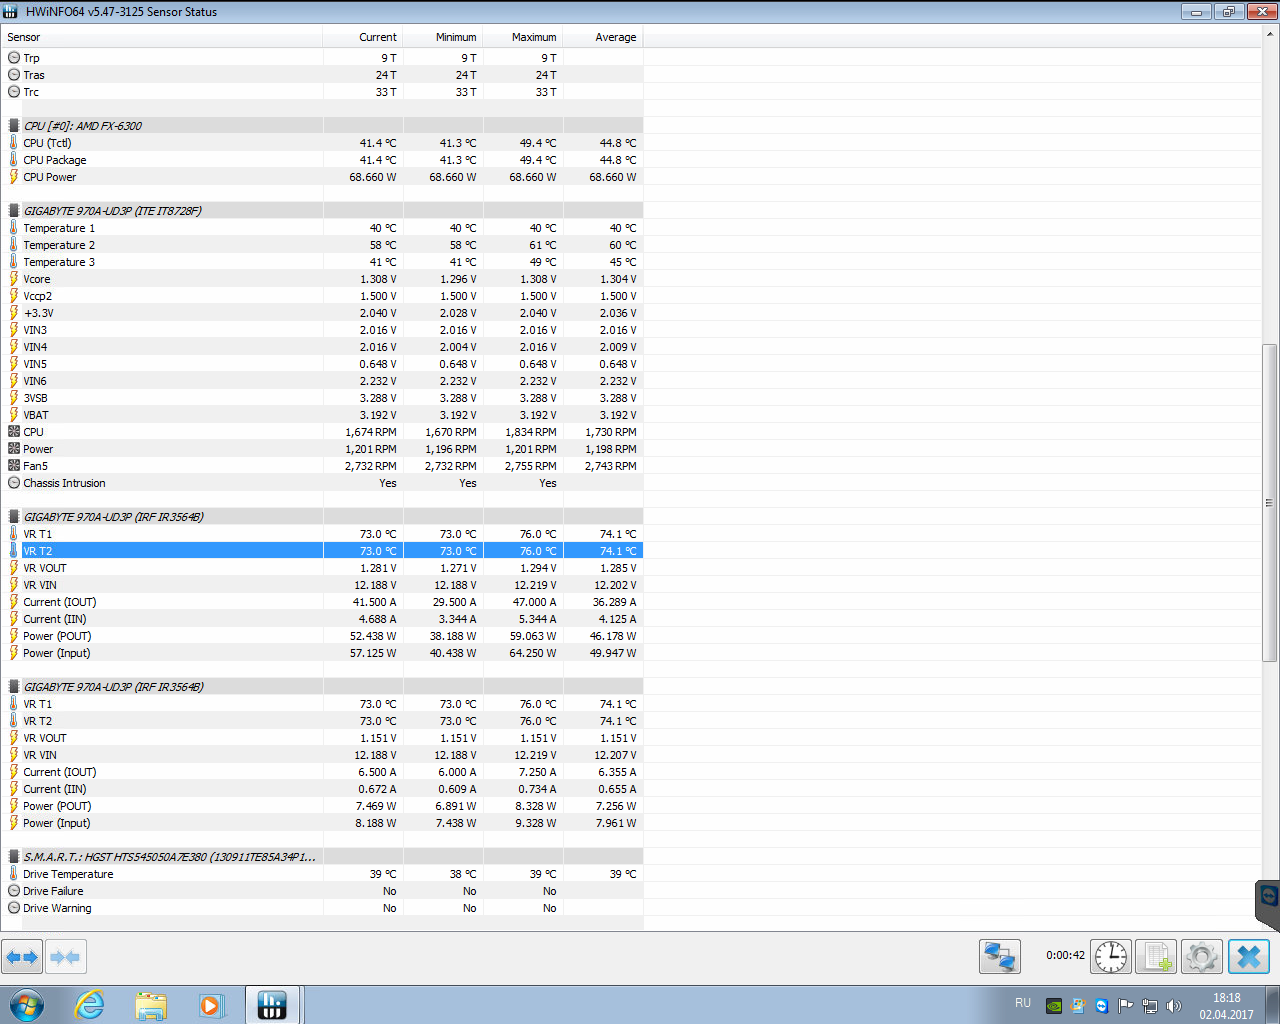The image size is (1280, 1024).
Task: Click the 2,743 RPM average Fan5 value
Action: (x=611, y=466)
